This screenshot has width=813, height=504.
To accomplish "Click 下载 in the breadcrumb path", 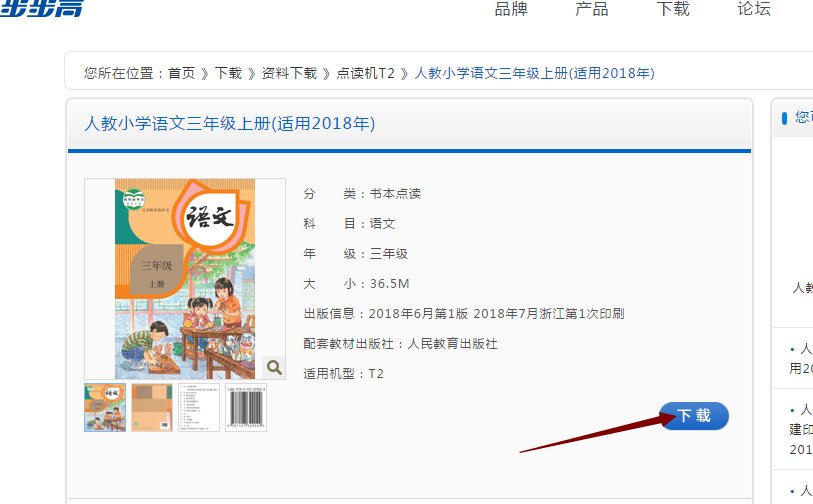I will click(x=228, y=73).
